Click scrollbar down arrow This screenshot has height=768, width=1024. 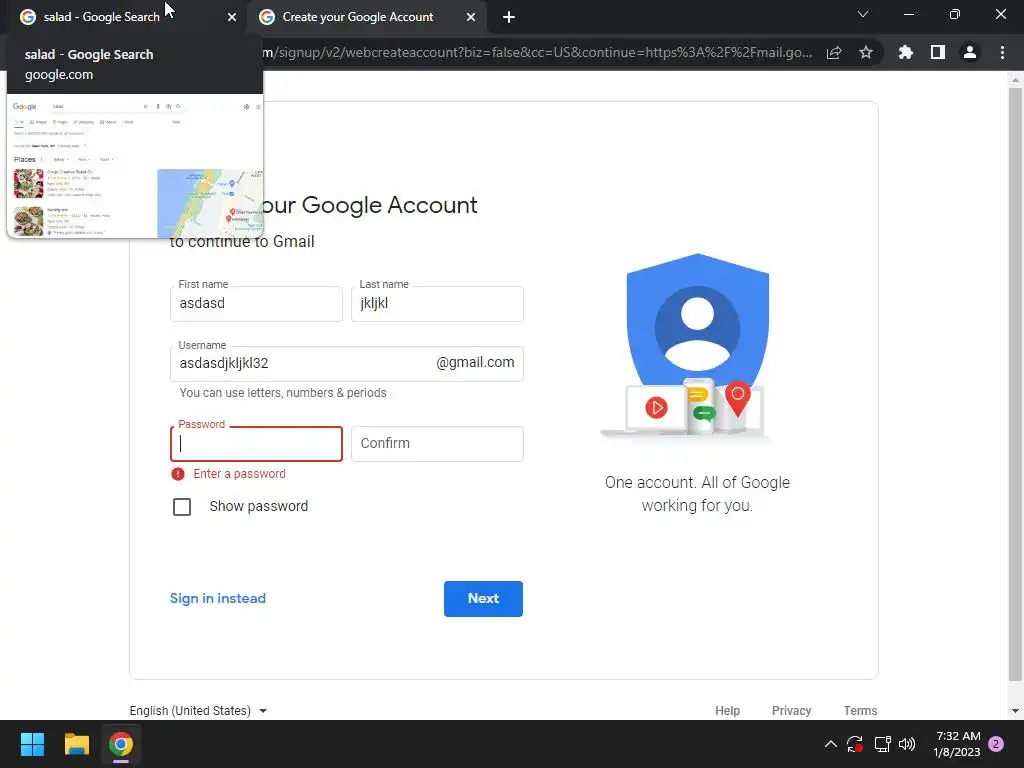1015,711
